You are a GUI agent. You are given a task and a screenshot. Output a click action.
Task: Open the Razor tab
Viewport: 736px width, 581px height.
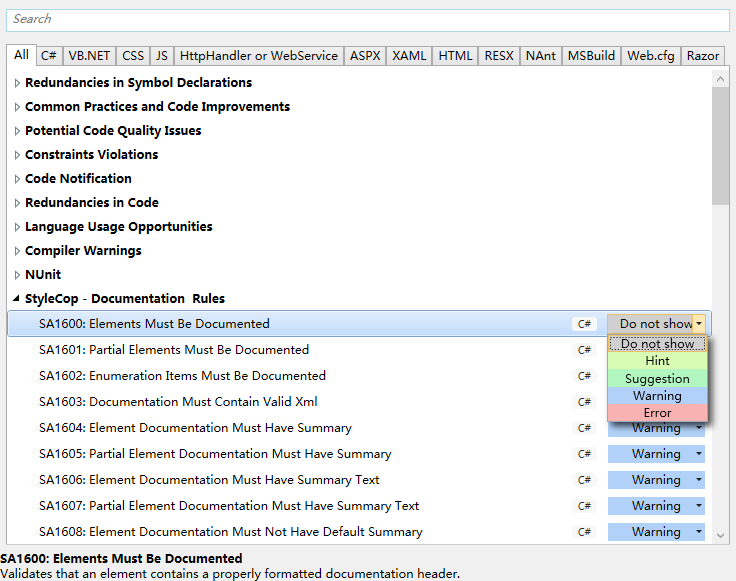coord(703,56)
